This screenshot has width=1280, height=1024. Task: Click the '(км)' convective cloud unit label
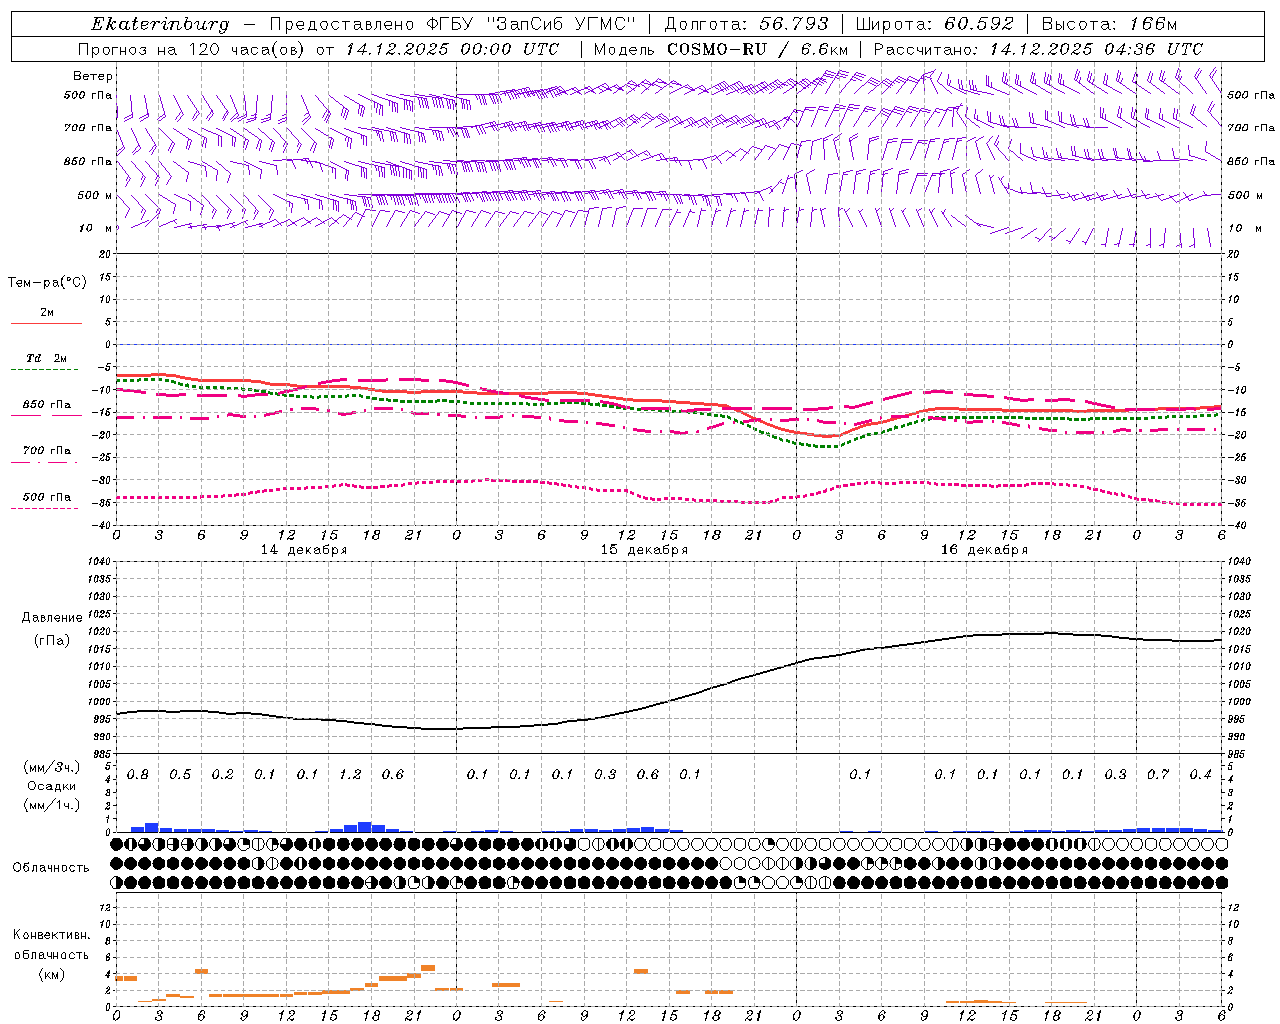coord(51,974)
